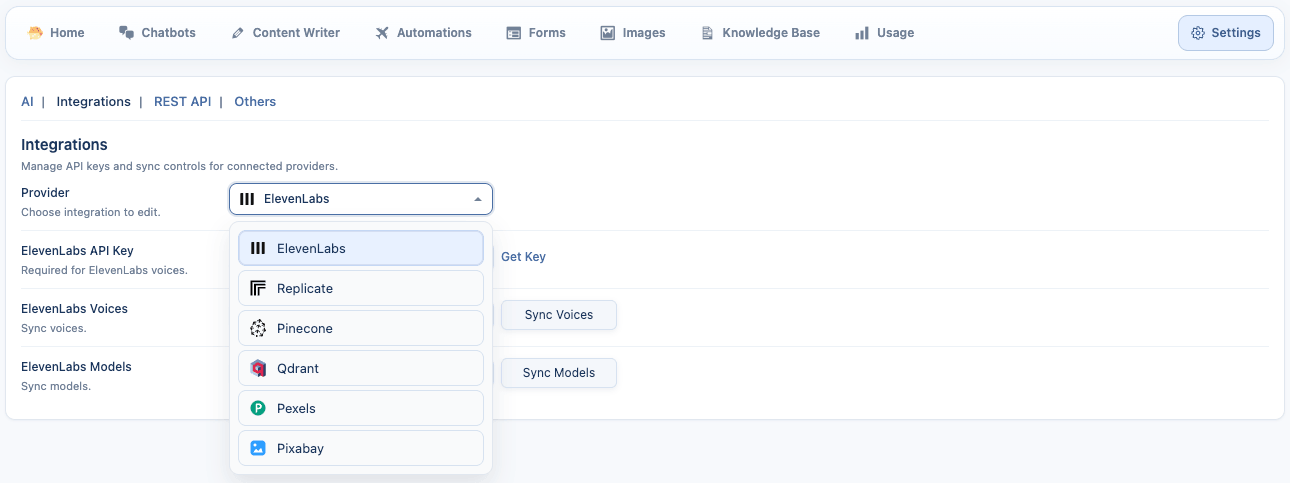The image size is (1290, 483).
Task: Collapse the Provider dropdown arrow
Action: (477, 199)
